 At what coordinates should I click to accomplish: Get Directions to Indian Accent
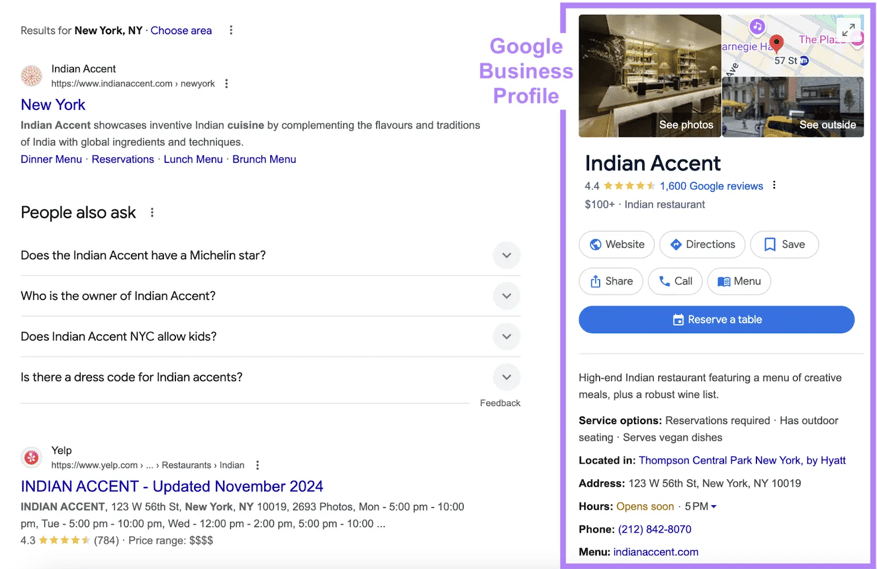coord(702,244)
